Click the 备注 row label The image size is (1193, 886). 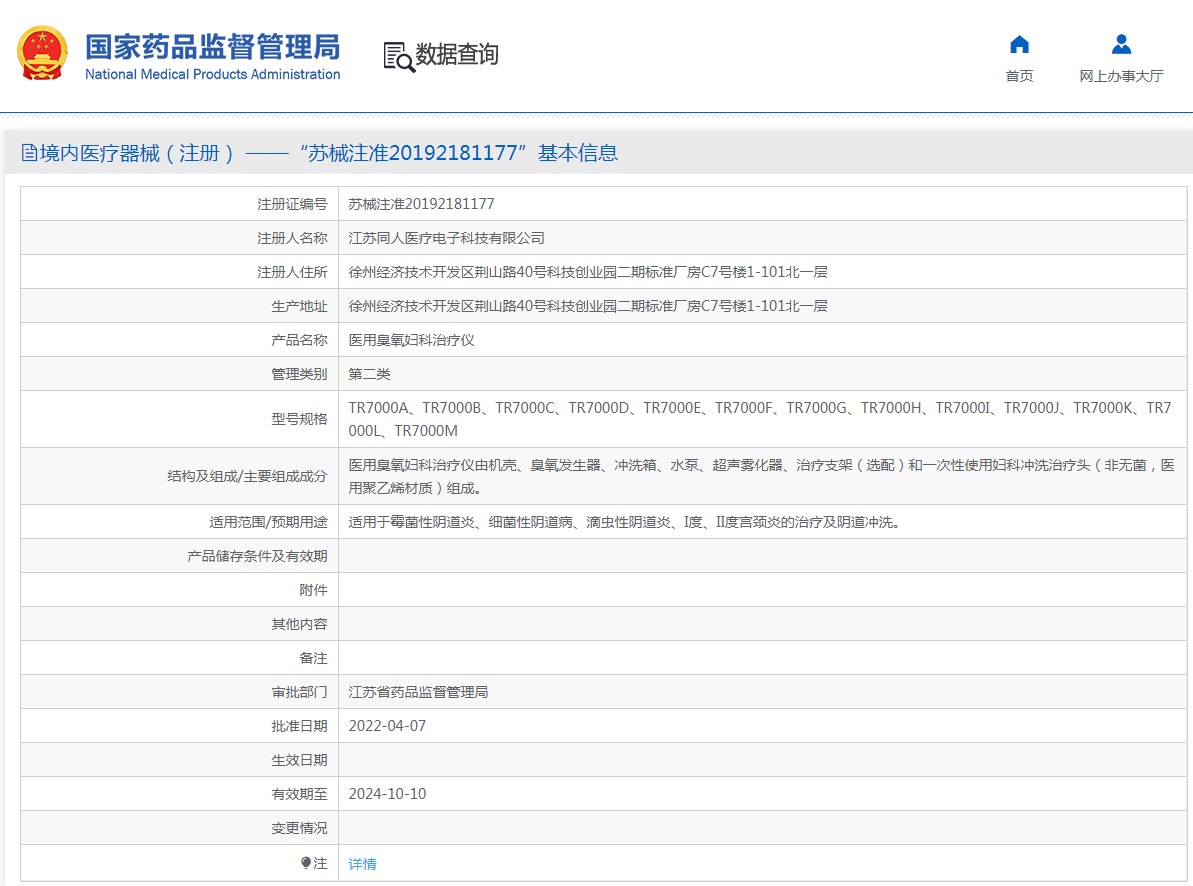point(313,658)
